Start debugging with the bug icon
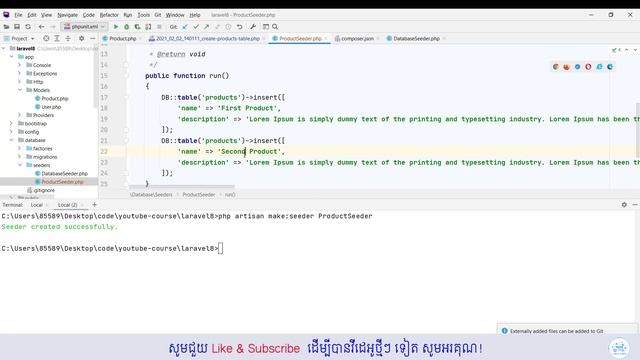 click(x=127, y=27)
